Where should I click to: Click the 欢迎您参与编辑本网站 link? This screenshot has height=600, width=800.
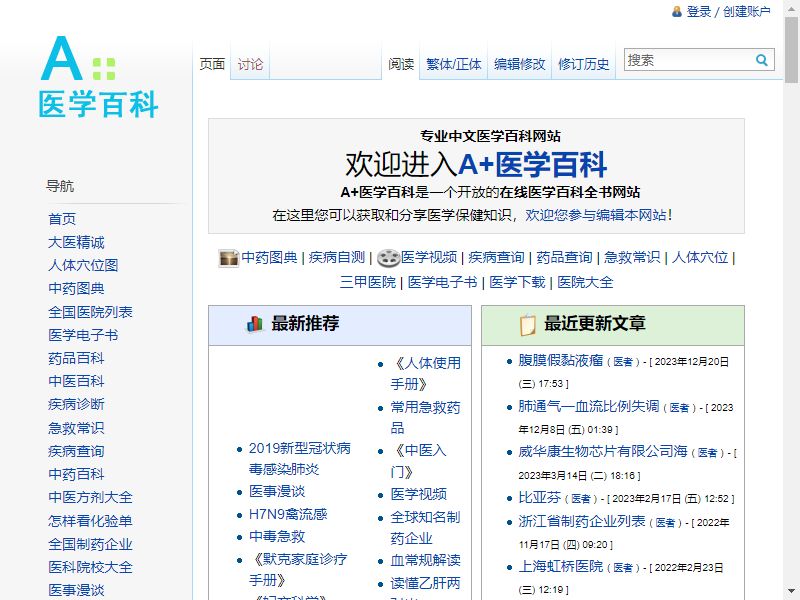coord(596,215)
